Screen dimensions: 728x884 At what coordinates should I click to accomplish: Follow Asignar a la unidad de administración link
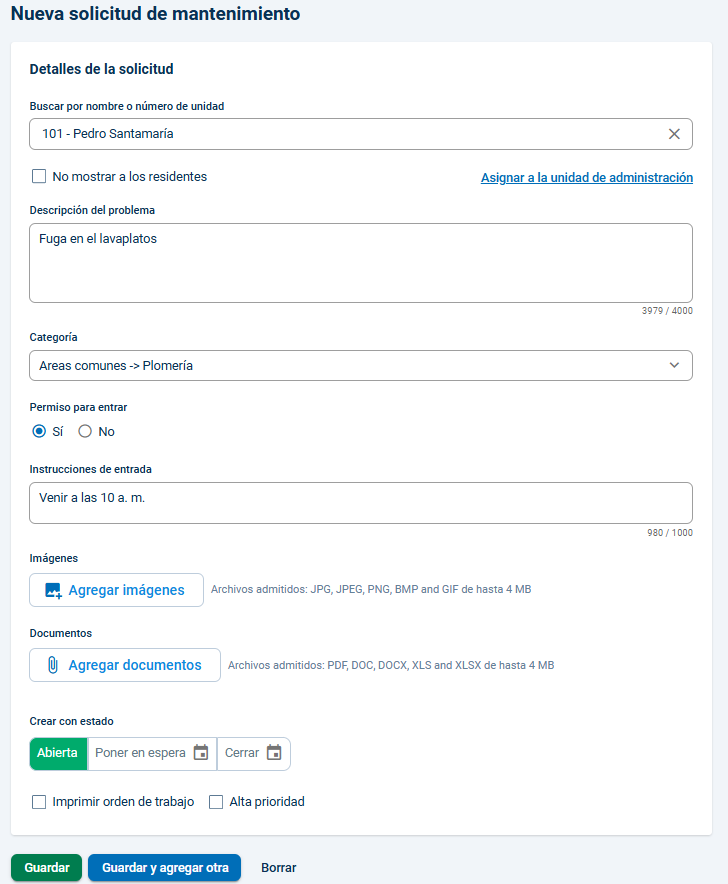(x=587, y=178)
